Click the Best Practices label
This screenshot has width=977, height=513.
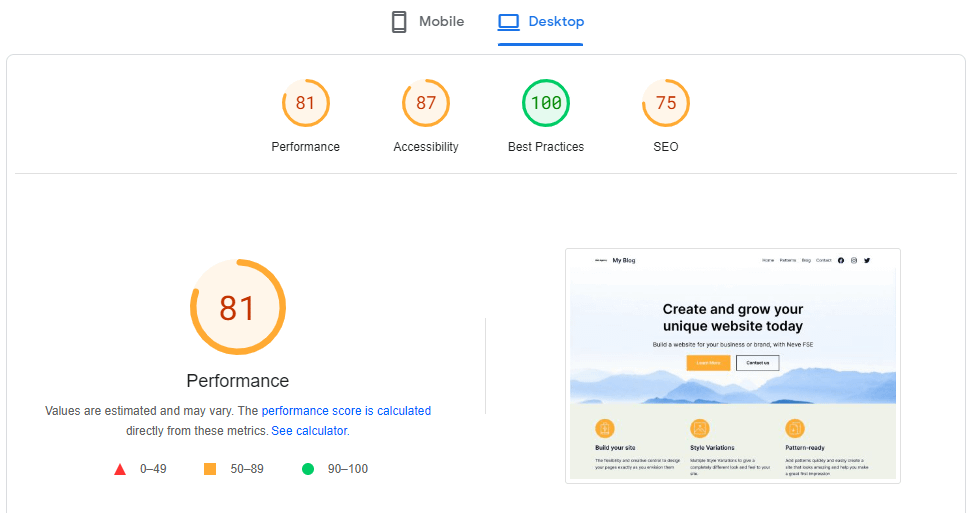[546, 147]
